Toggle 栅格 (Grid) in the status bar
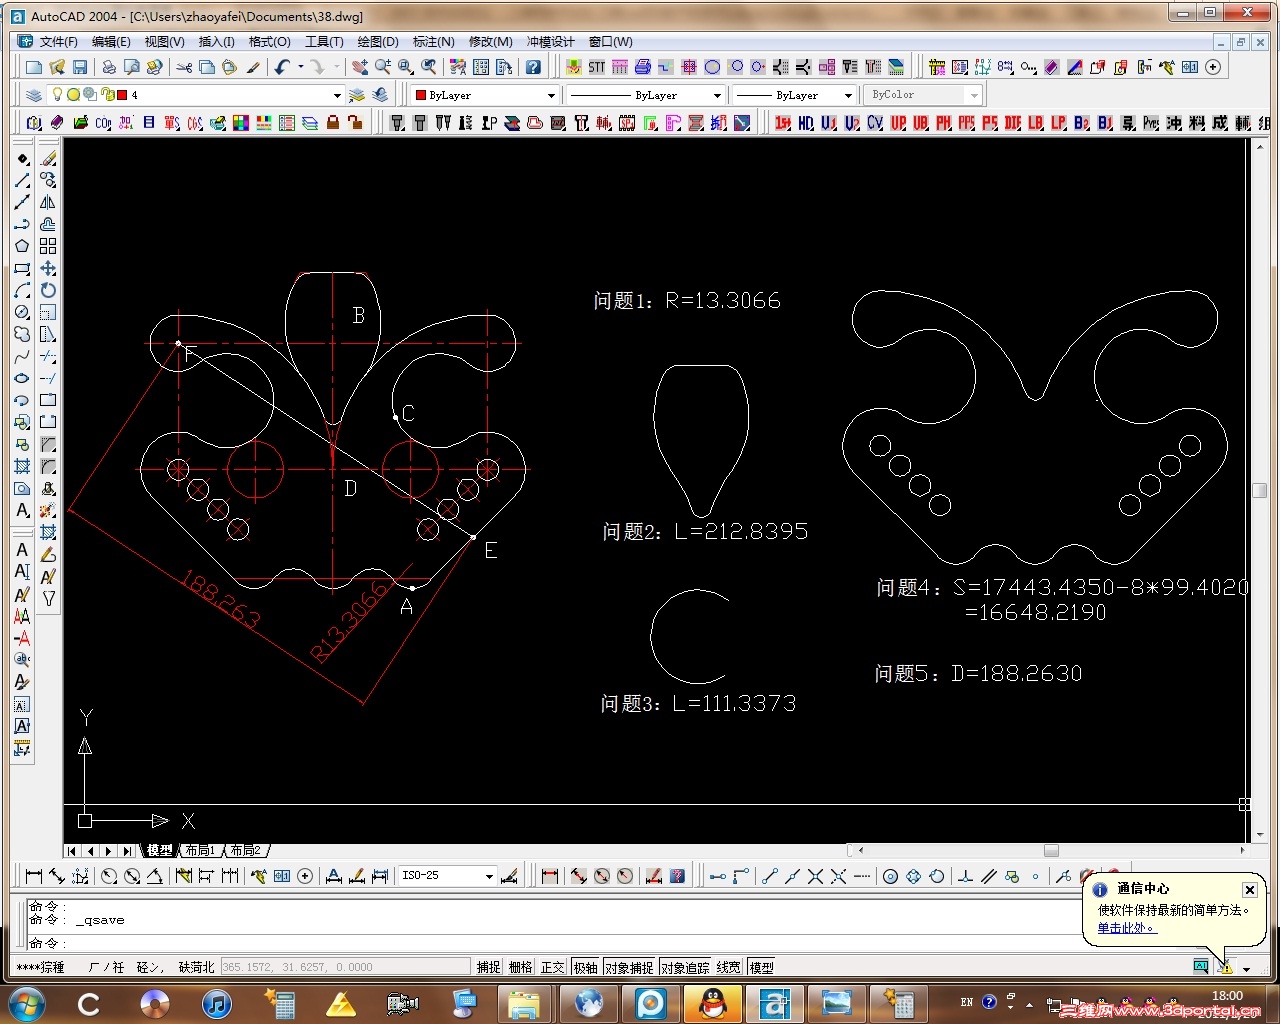Image resolution: width=1280 pixels, height=1024 pixels. tap(521, 967)
